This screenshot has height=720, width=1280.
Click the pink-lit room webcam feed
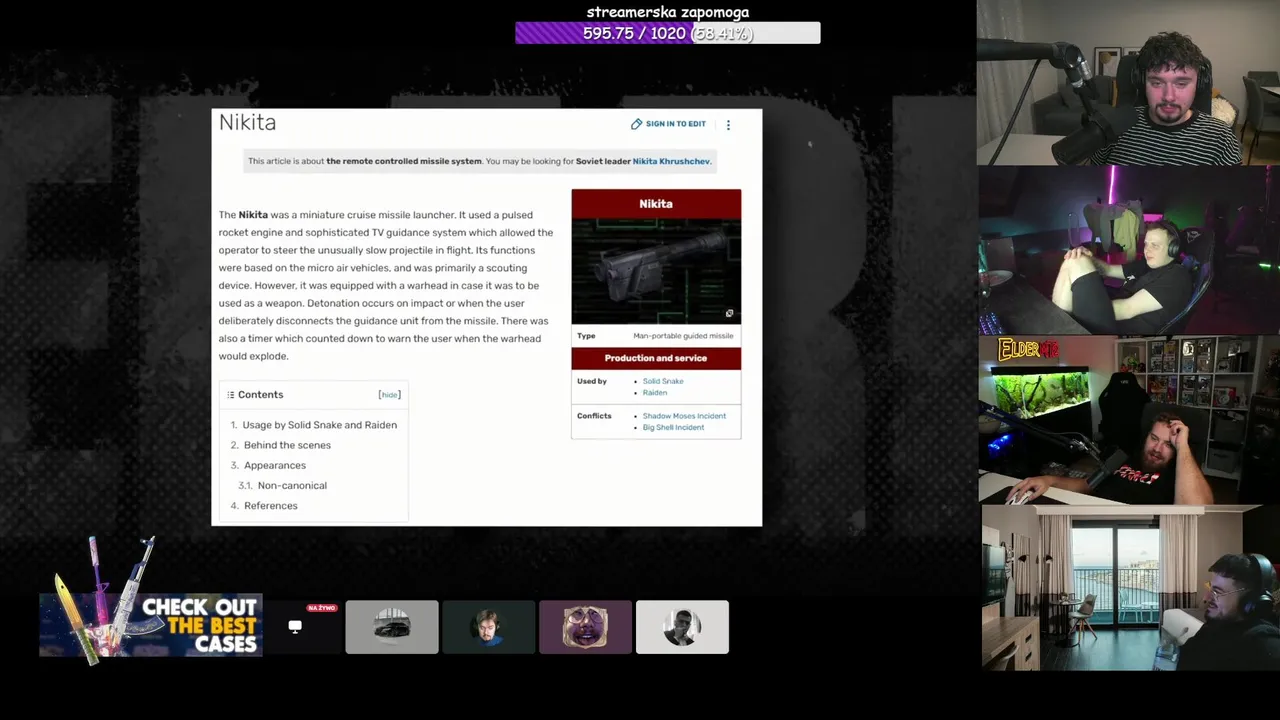click(1129, 250)
